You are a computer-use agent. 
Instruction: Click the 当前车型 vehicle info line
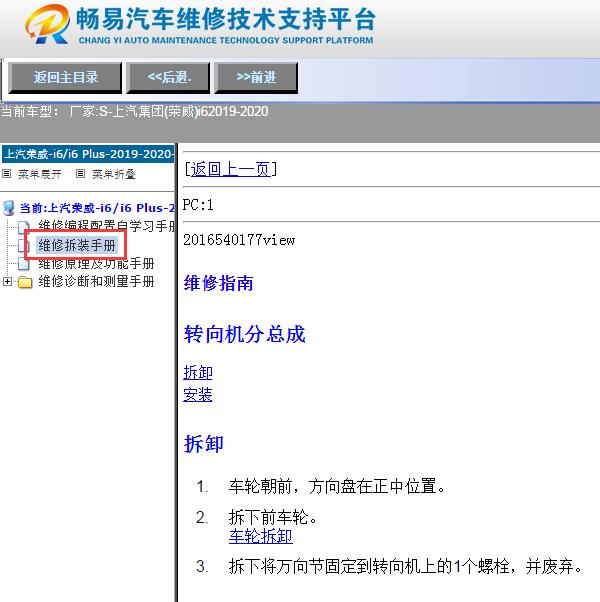pyautogui.click(x=135, y=112)
